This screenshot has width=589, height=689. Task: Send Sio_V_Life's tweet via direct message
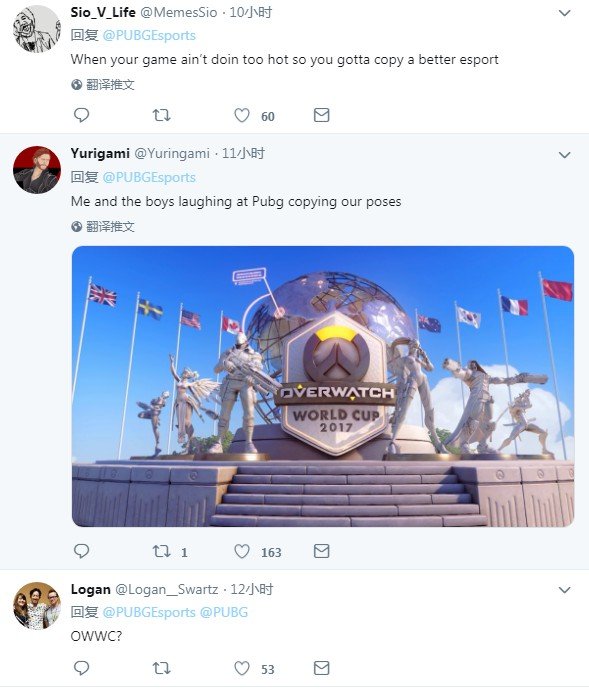(x=321, y=116)
